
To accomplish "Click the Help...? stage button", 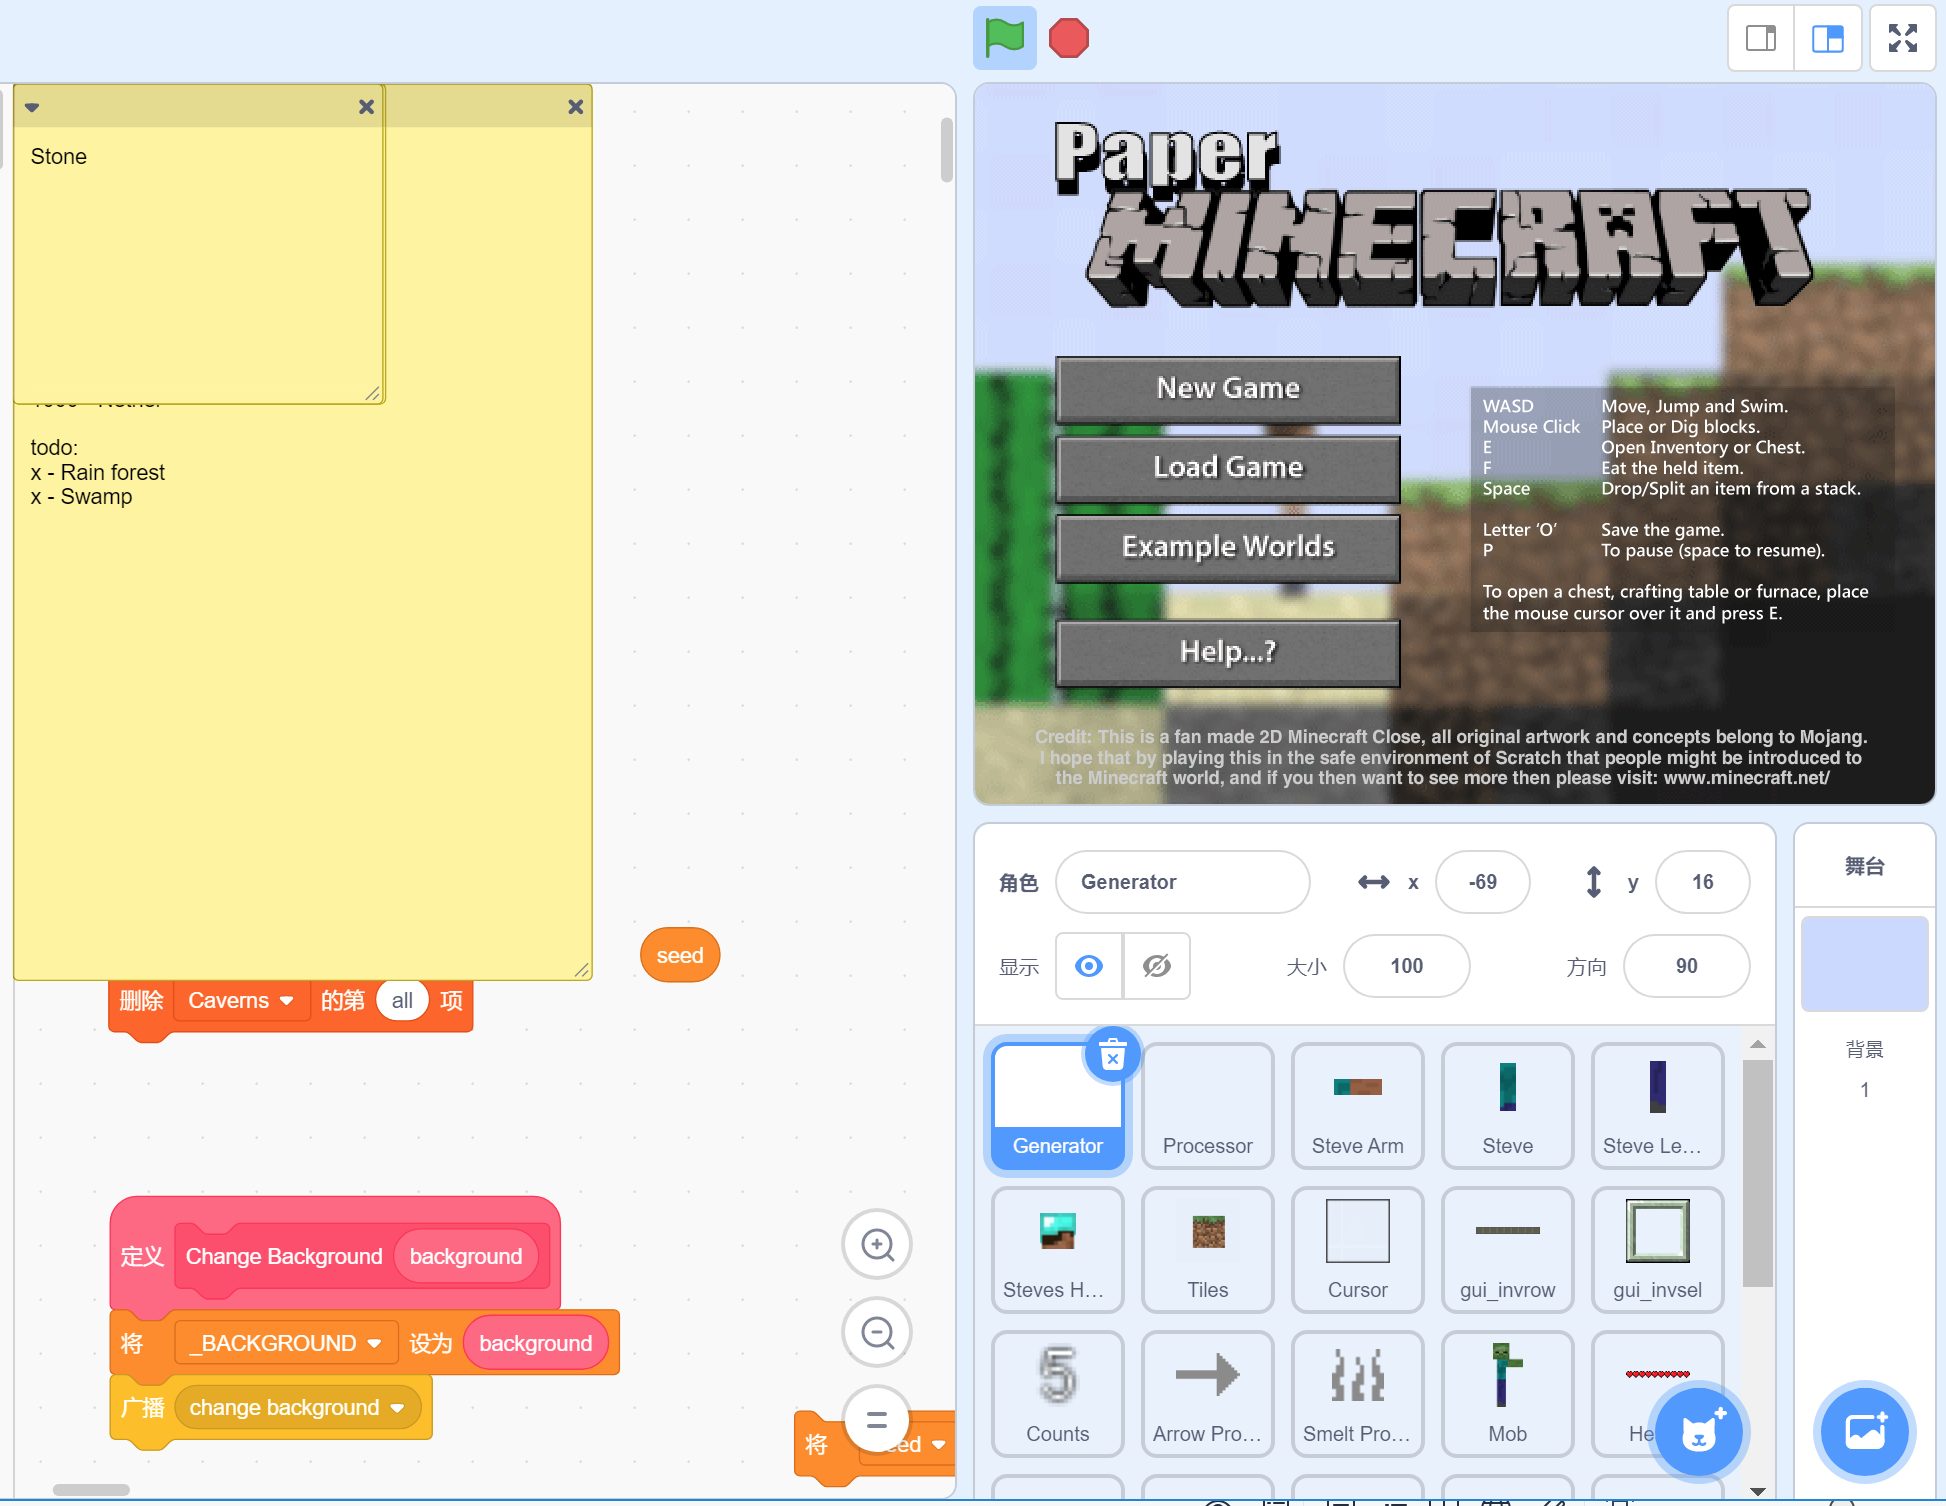I will click(1228, 652).
